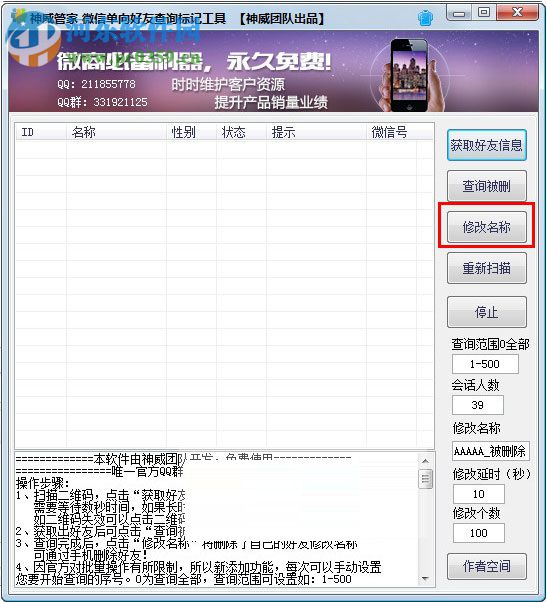Maximize the 神威管家 window
This screenshot has width=547, height=602.
[484, 12]
